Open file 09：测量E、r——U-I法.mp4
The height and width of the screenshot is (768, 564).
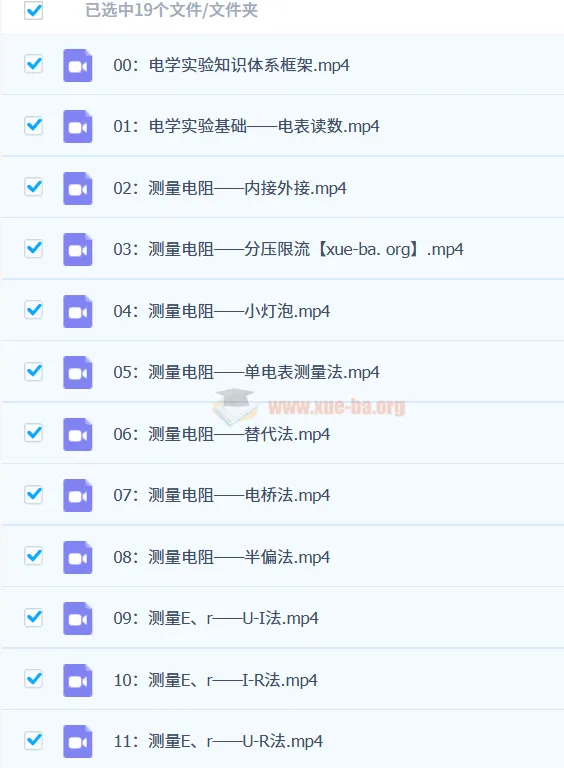coord(216,618)
